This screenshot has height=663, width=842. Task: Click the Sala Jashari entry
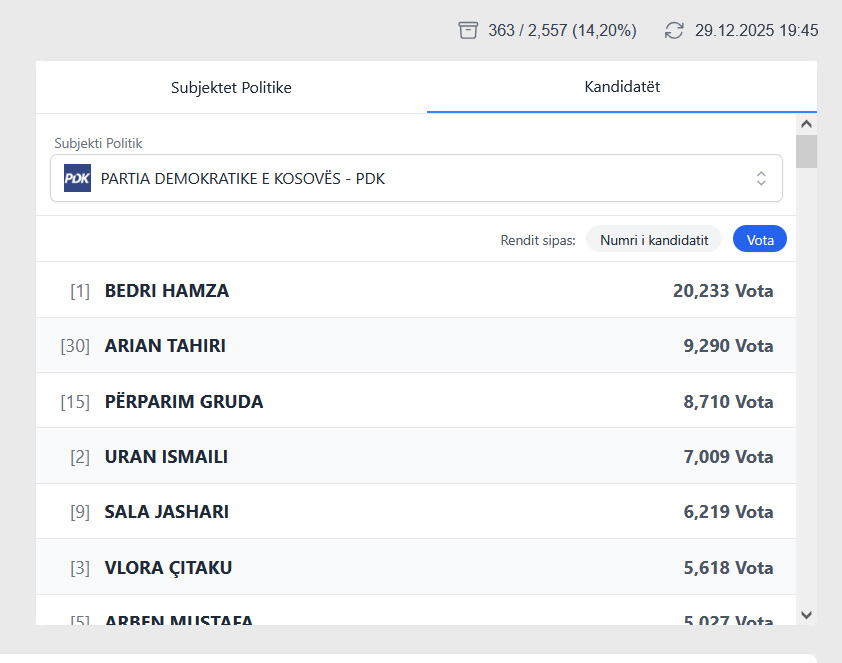[x=167, y=512]
